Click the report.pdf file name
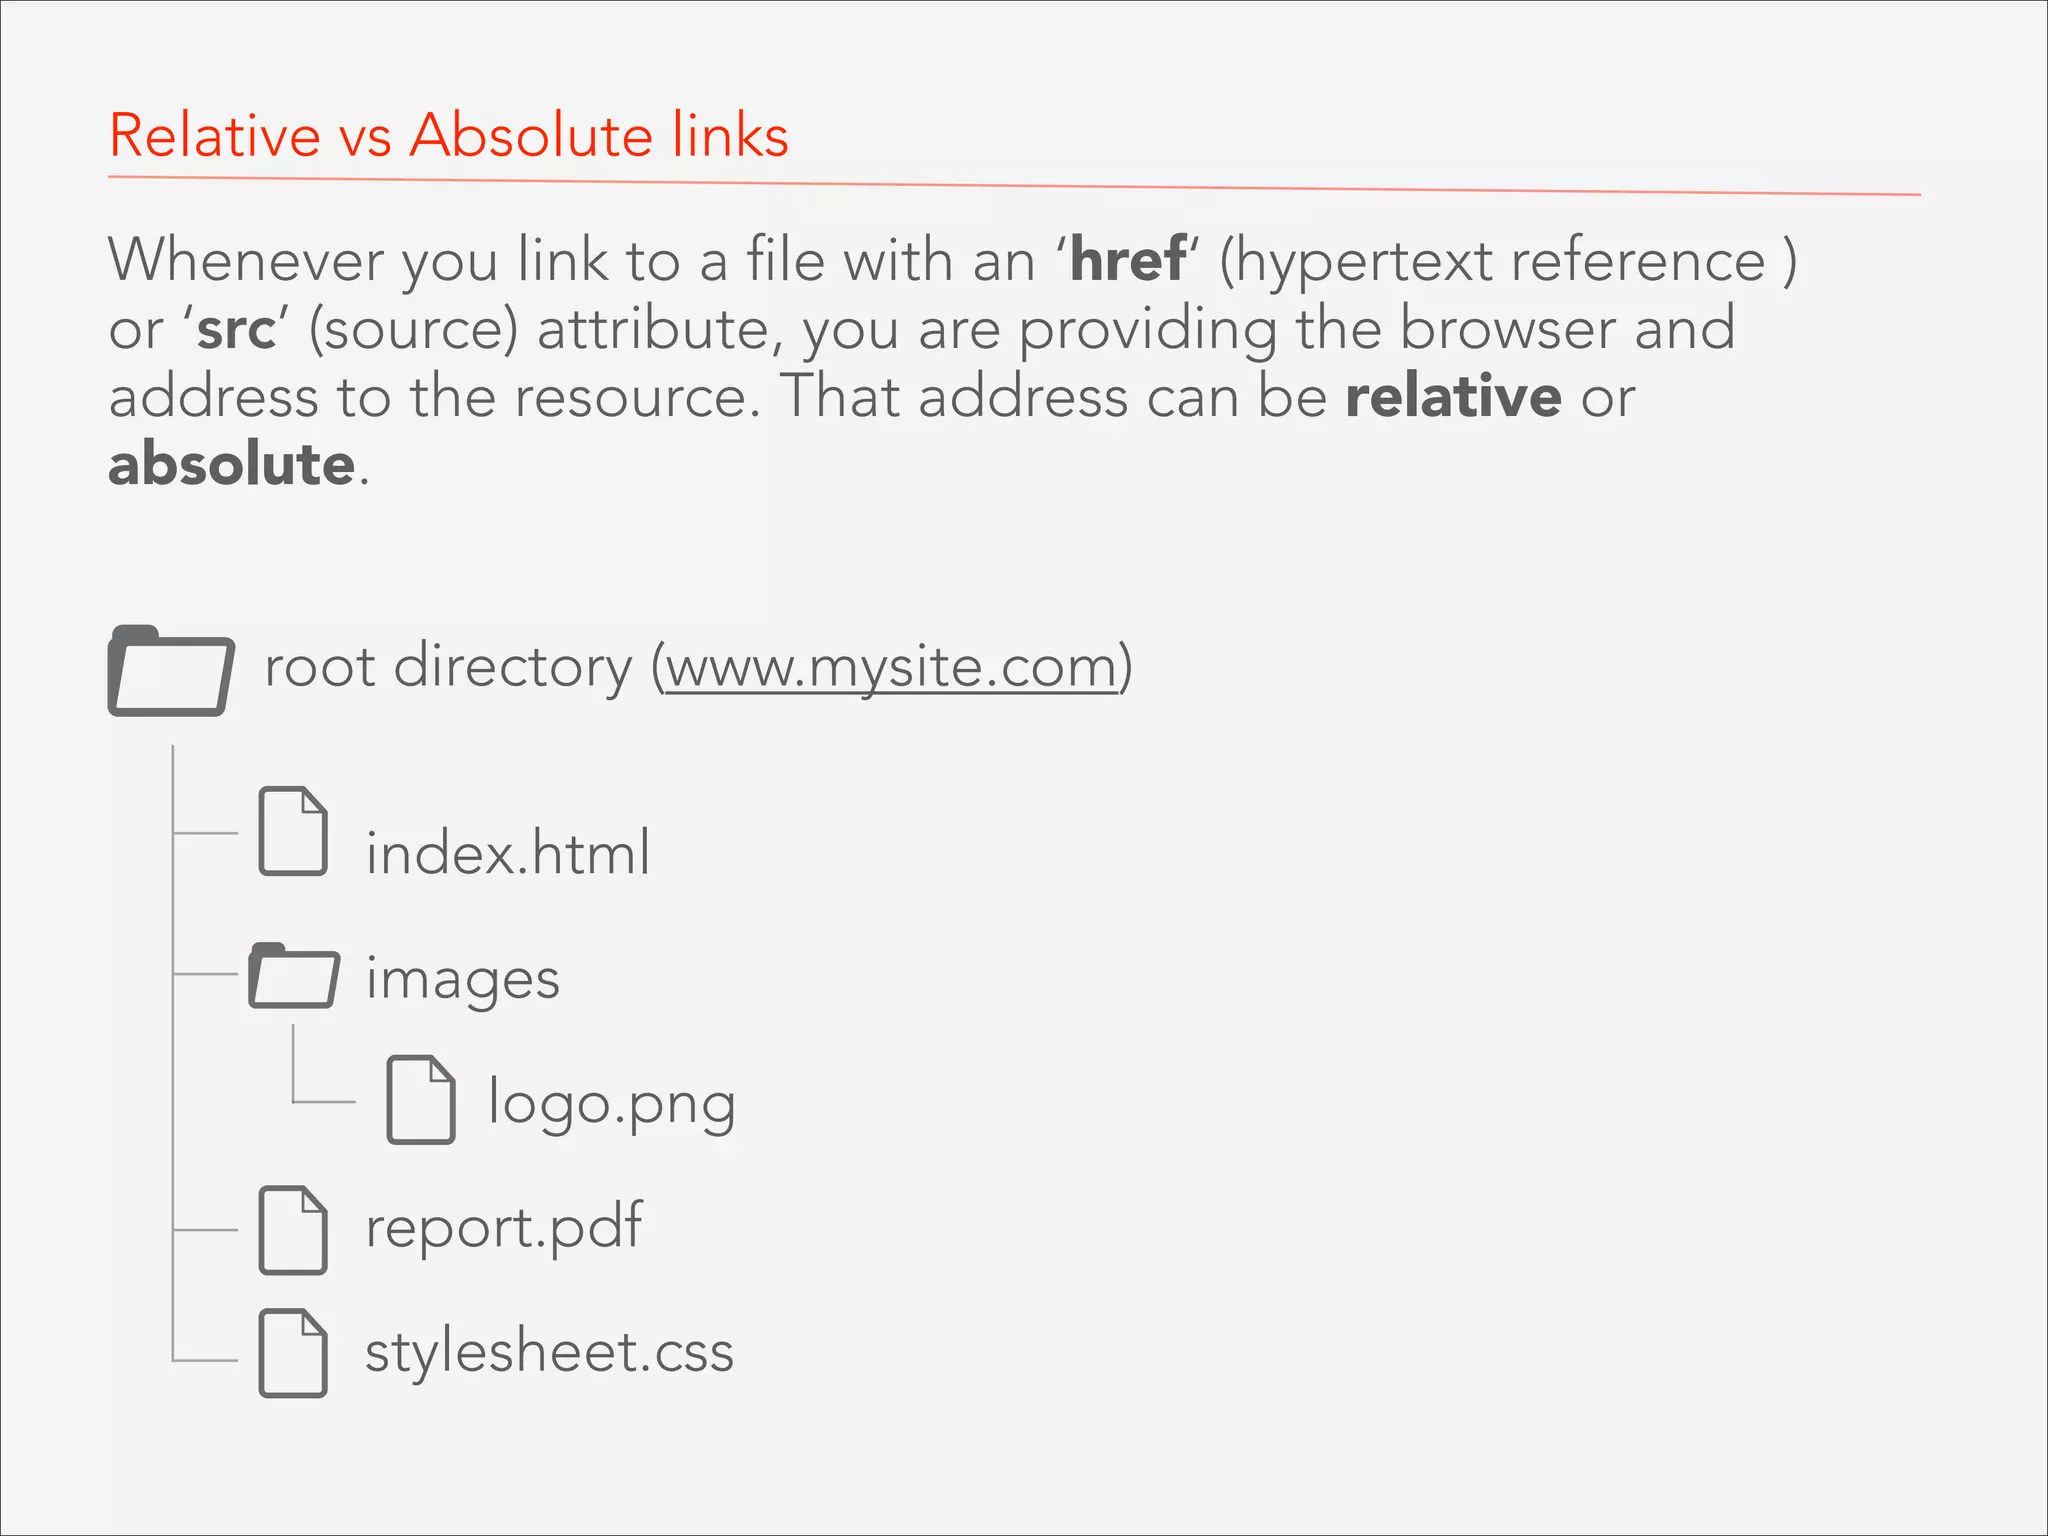 (x=504, y=1226)
